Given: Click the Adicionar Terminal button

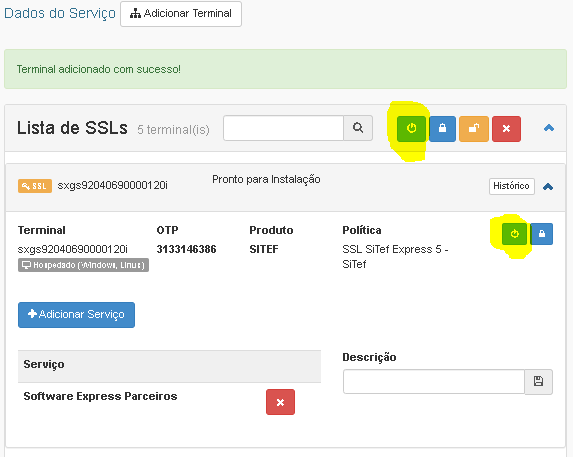Looking at the screenshot, I should click(x=181, y=14).
